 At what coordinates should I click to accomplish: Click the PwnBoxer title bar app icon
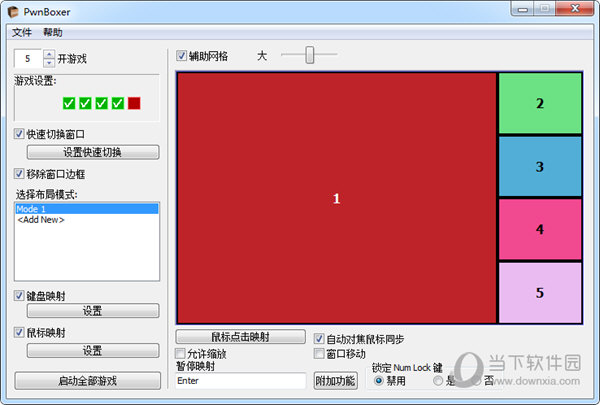point(13,12)
